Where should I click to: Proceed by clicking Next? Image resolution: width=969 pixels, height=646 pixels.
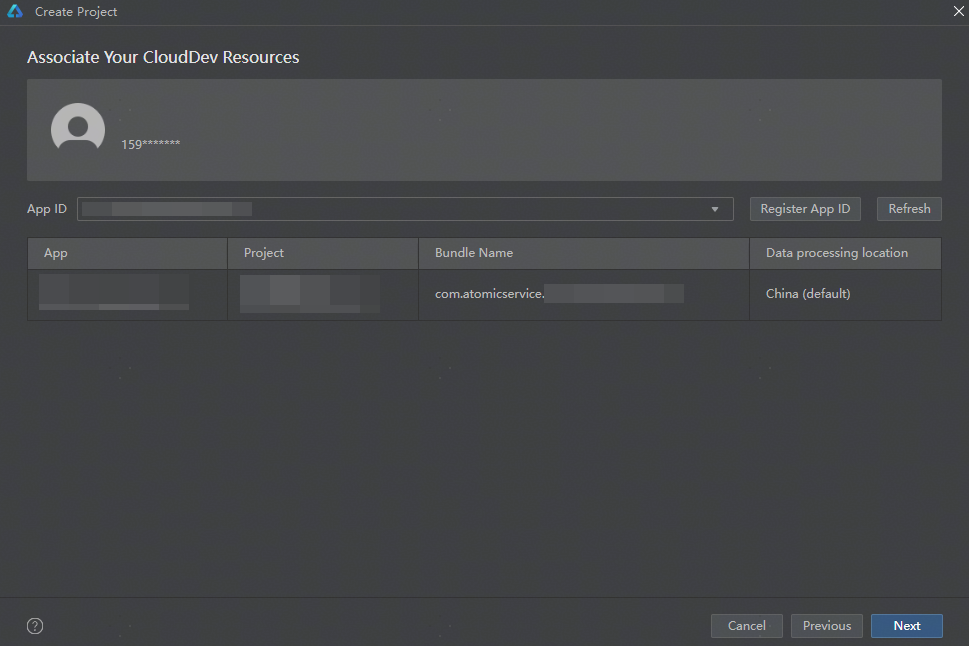(x=907, y=626)
